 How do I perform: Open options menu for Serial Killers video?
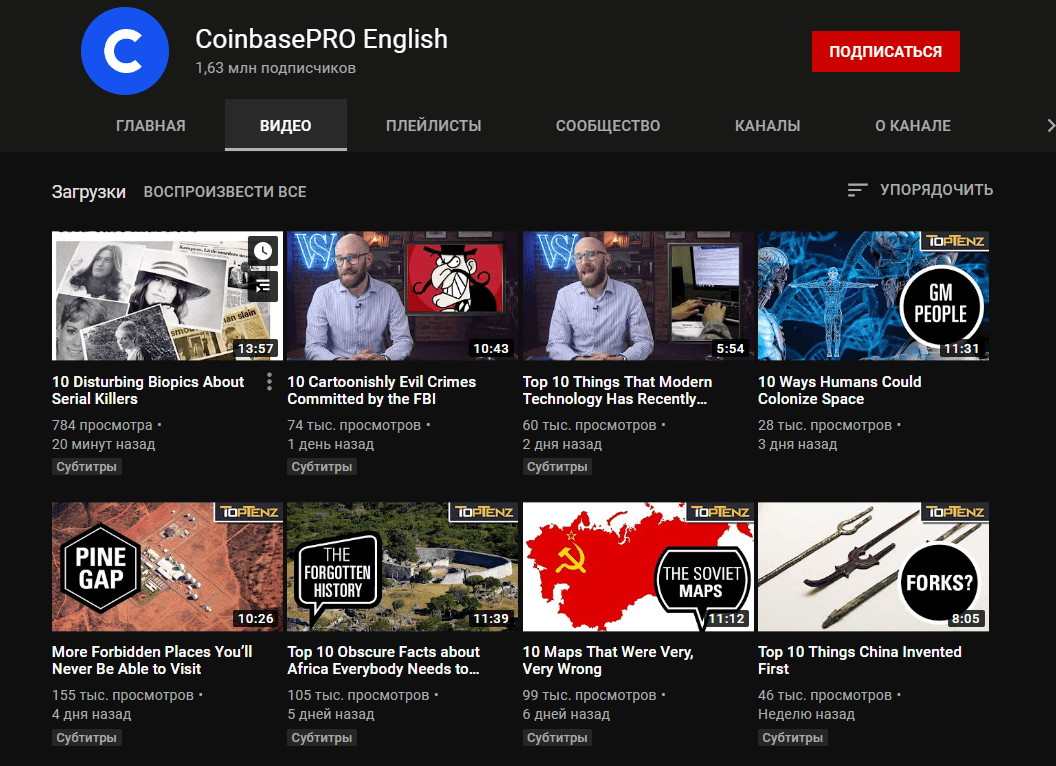269,382
